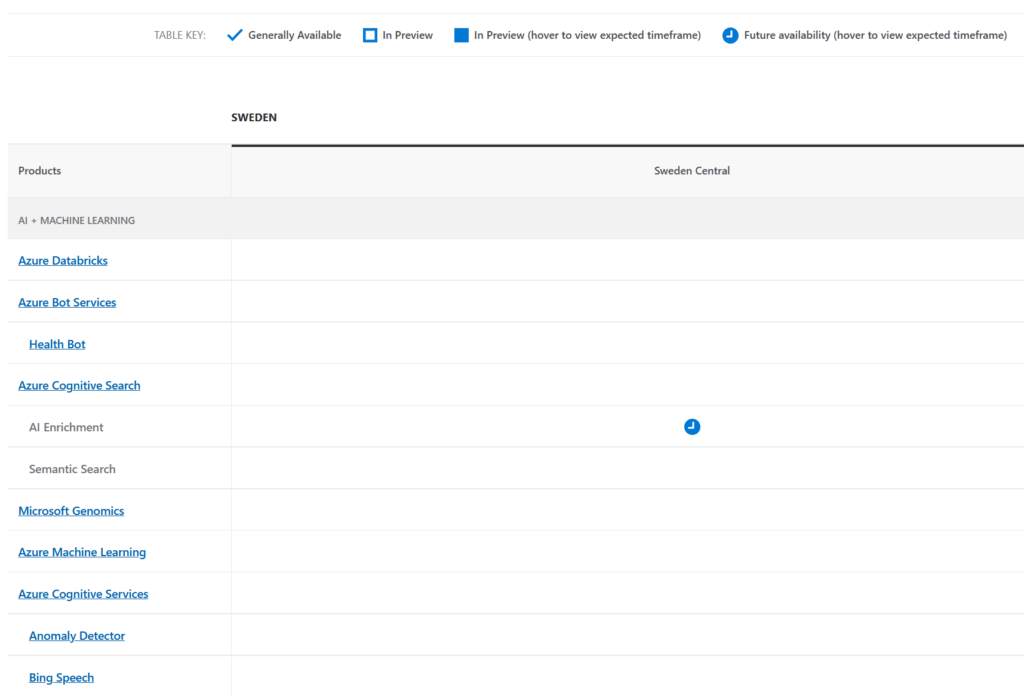Open the Azure Machine Learning link

[x=82, y=552]
